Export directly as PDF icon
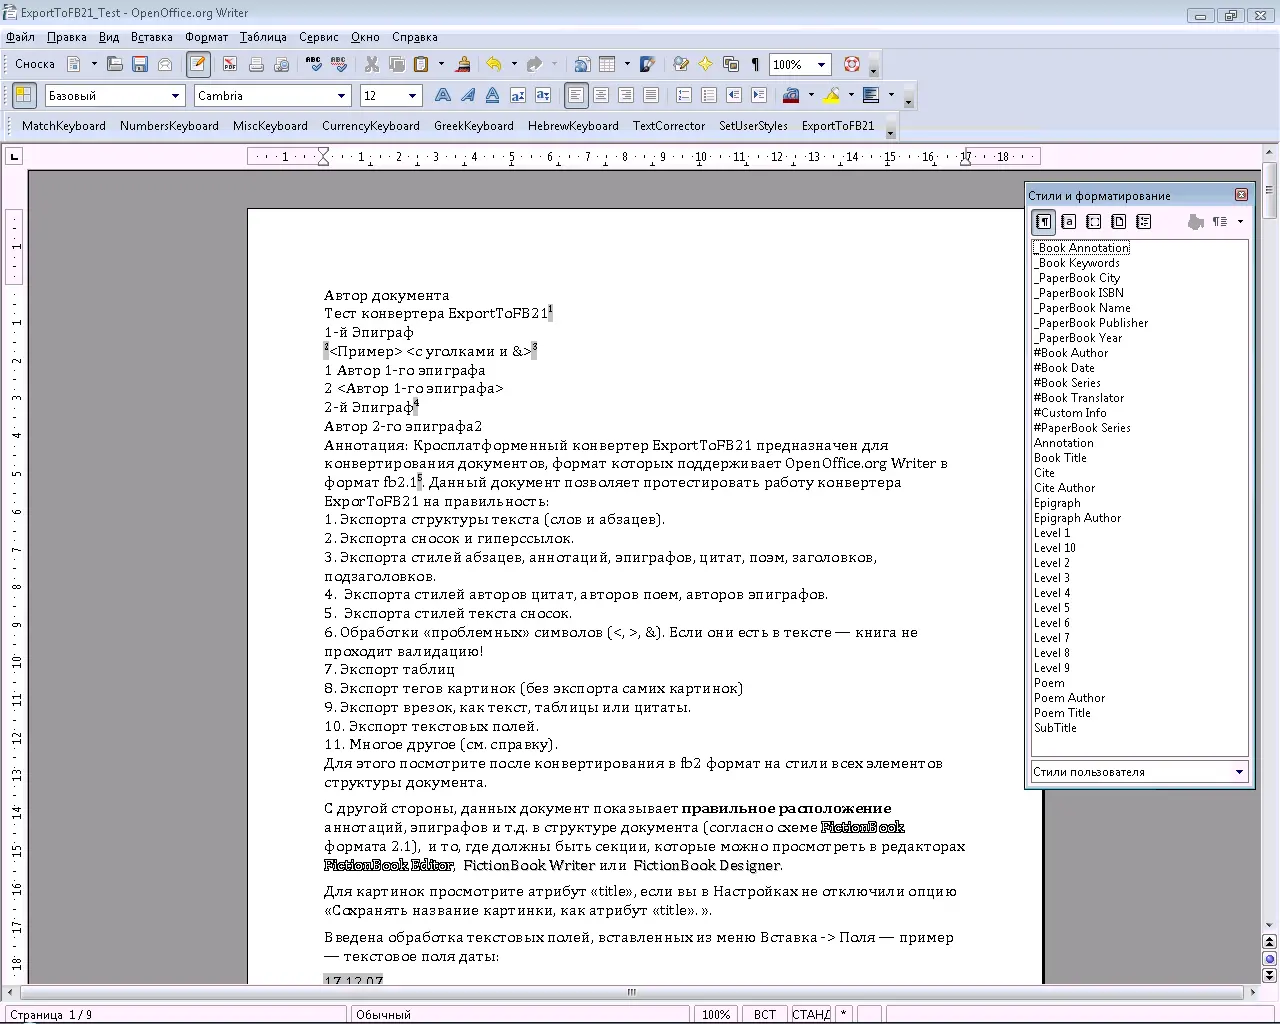The image size is (1280, 1024). (x=230, y=64)
